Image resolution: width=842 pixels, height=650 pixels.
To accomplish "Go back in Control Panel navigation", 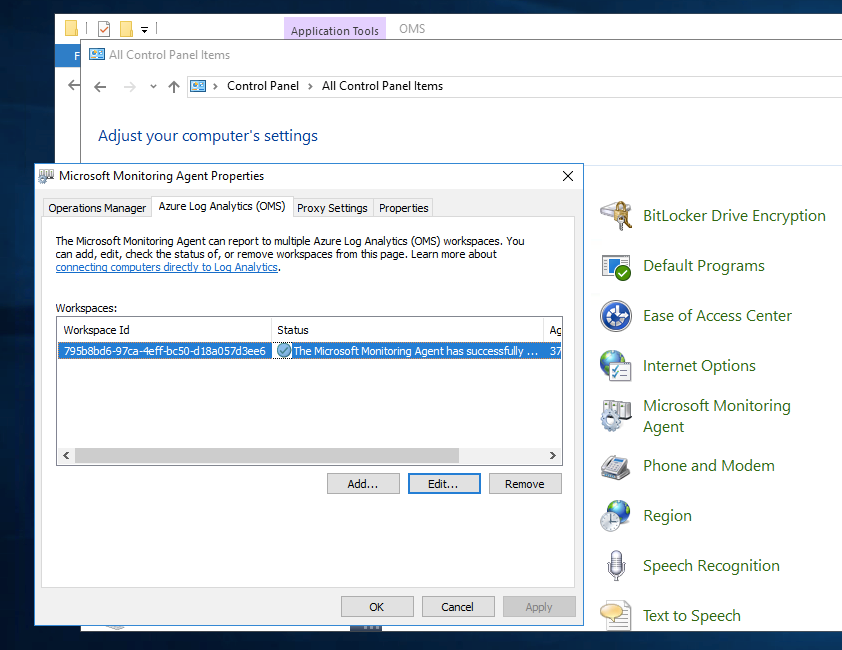I will click(x=100, y=86).
